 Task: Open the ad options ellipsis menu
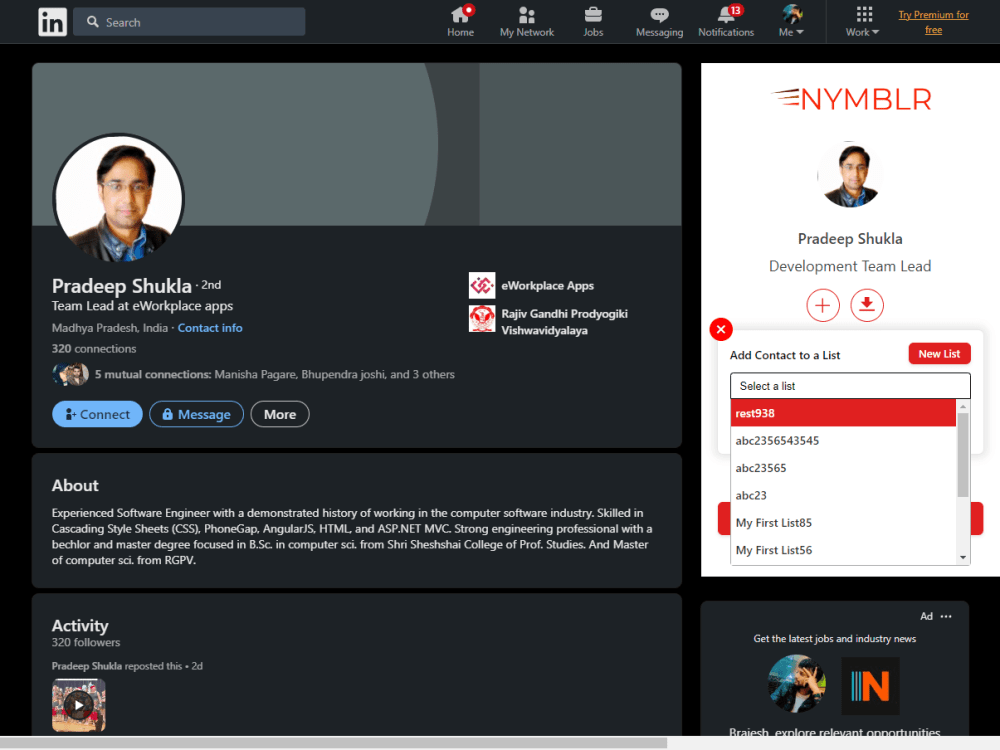pos(946,616)
